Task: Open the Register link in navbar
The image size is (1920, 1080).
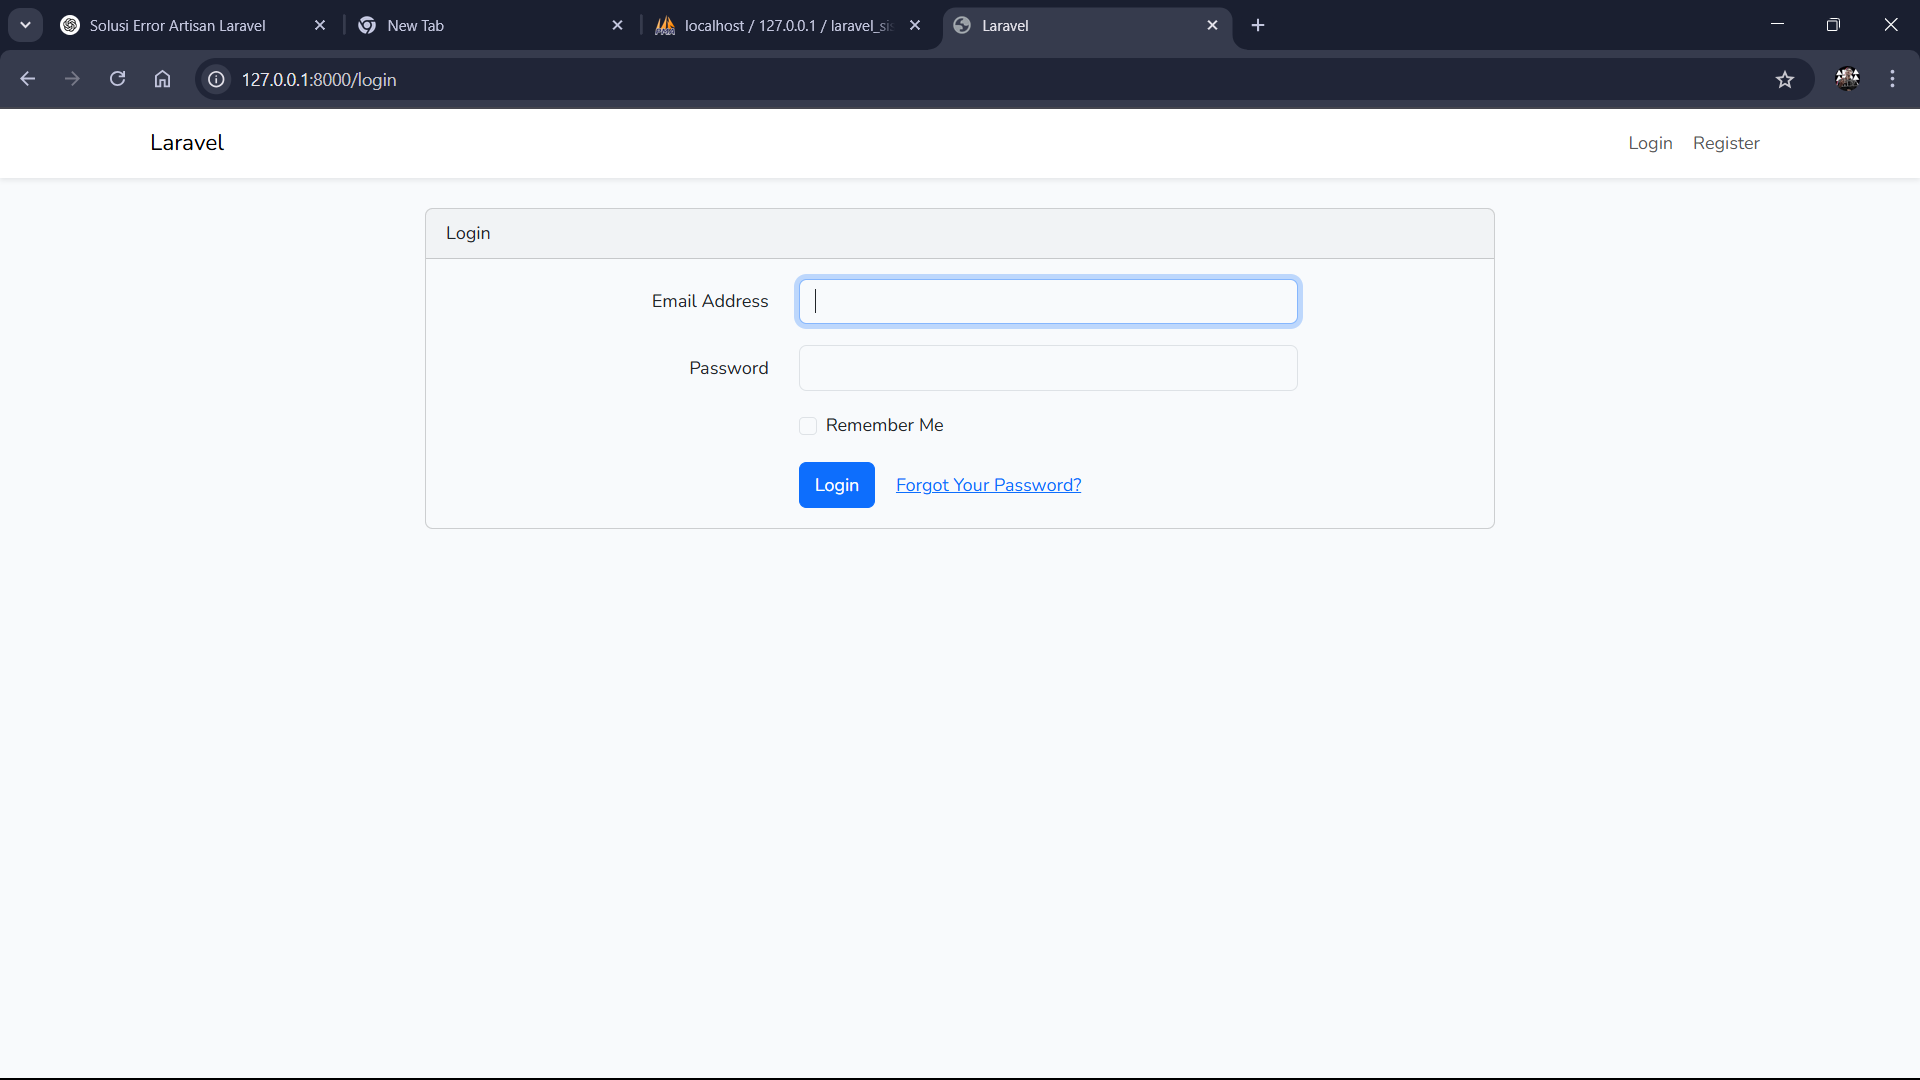Action: (x=1725, y=143)
